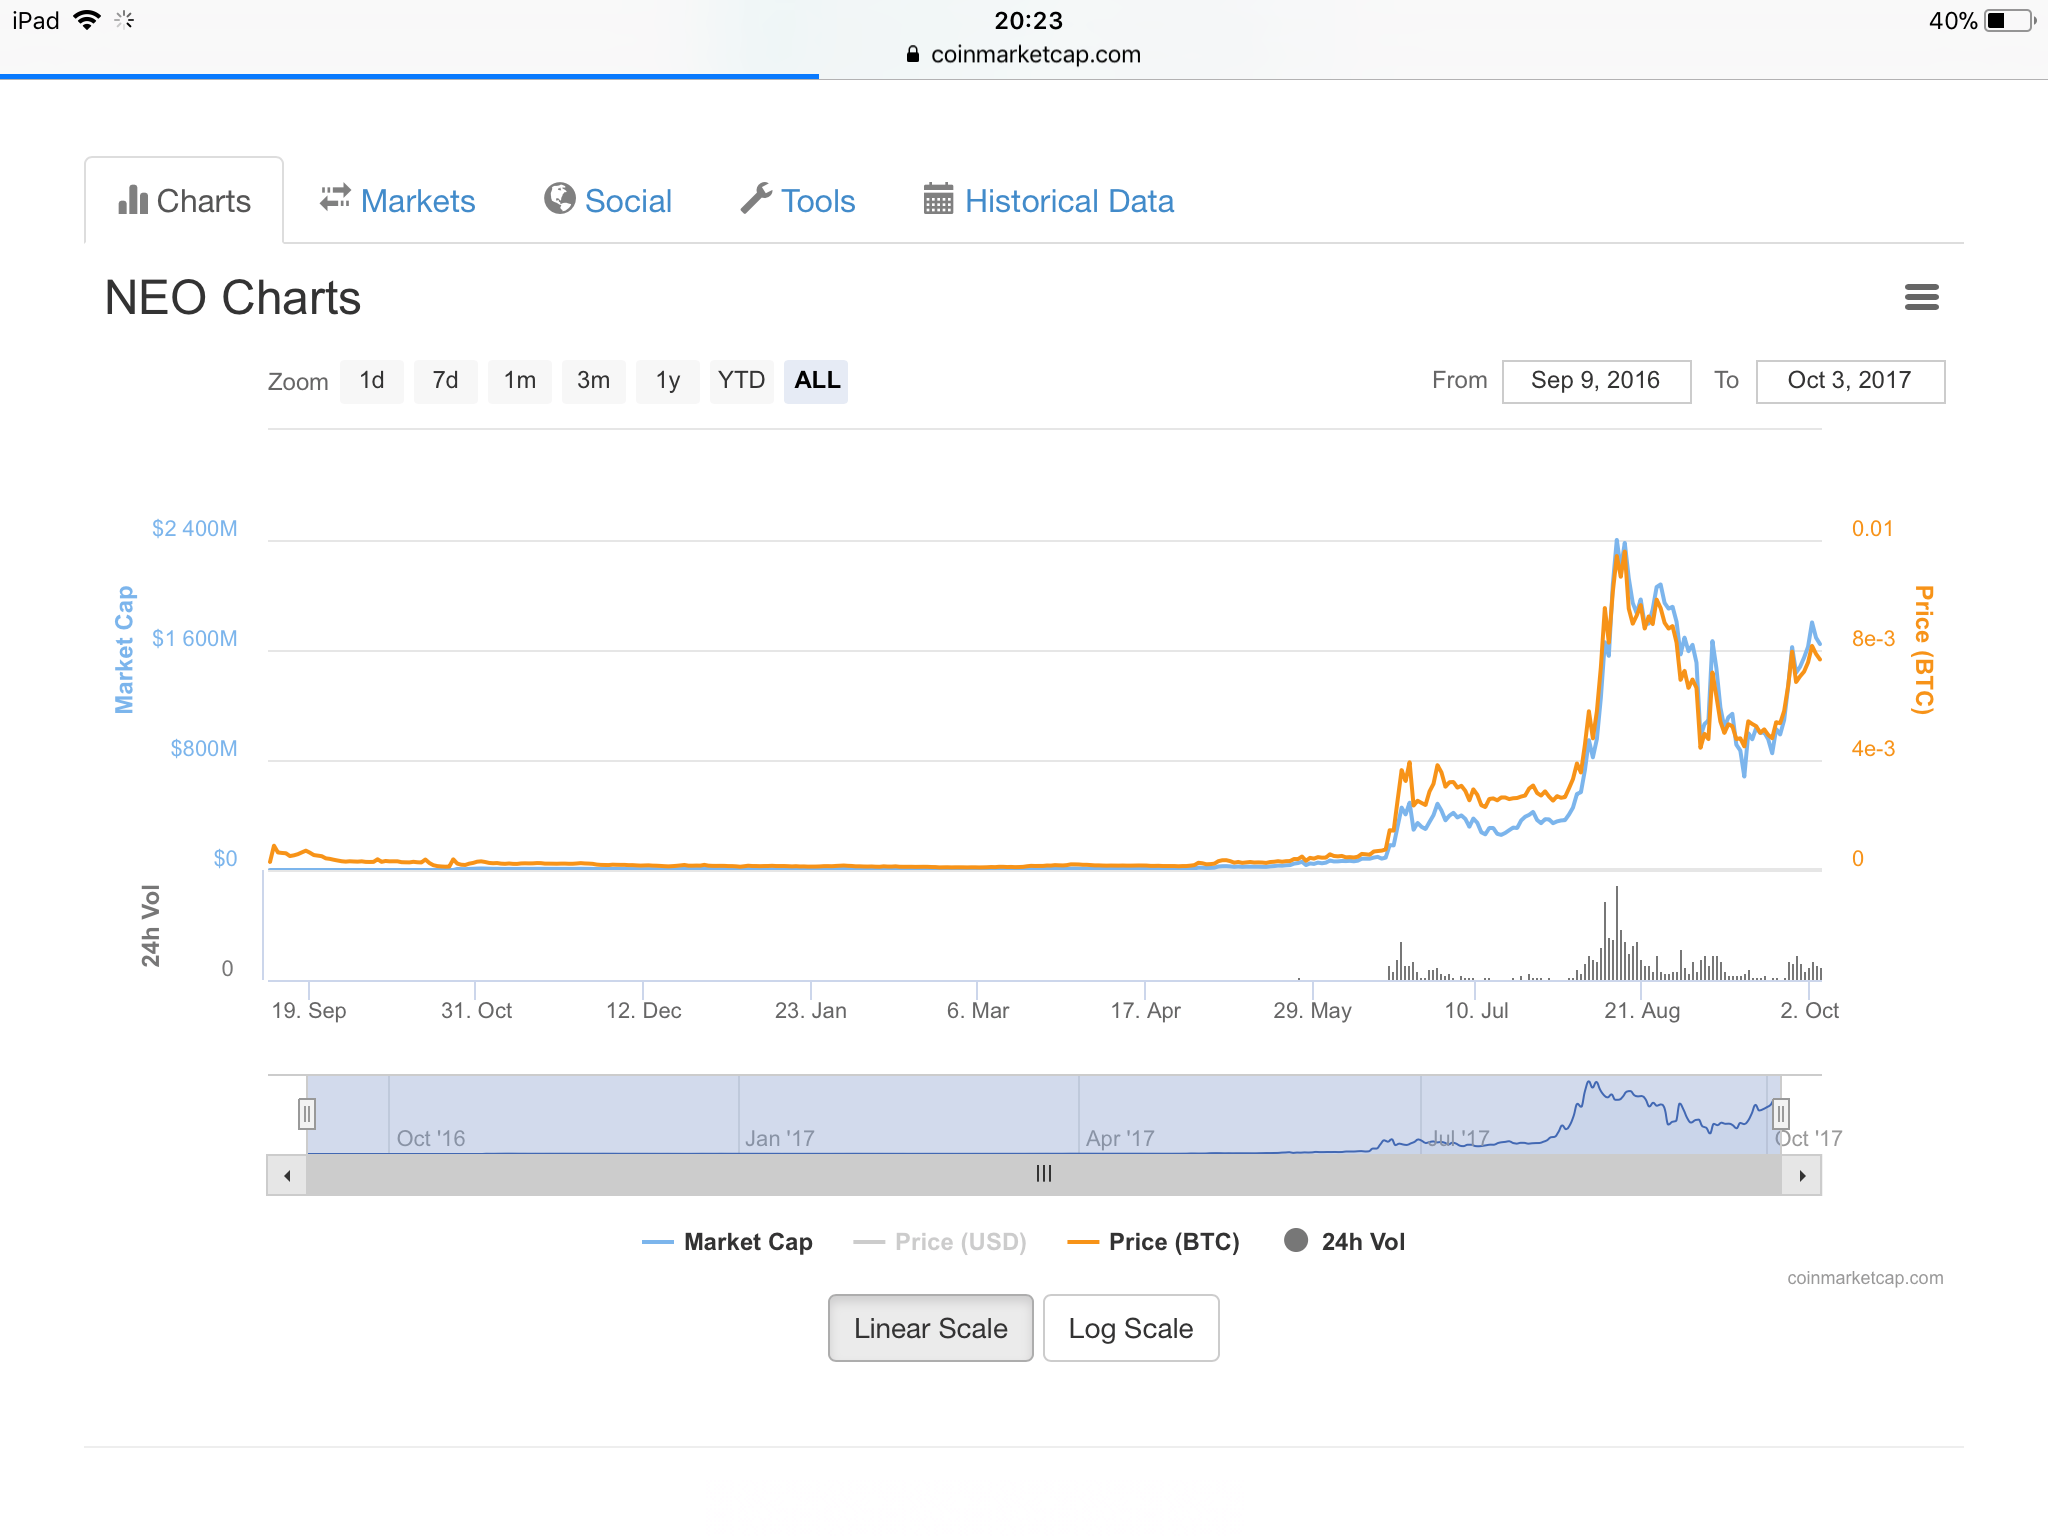
Task: Toggle the 24h Vol series in legend
Action: click(1344, 1241)
